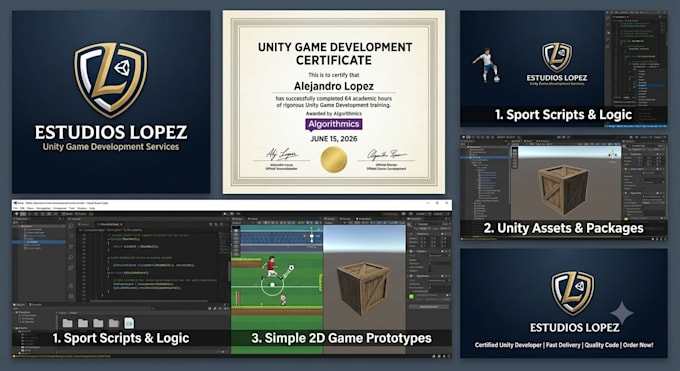Select the C# script file icon in Project panel

point(129,323)
